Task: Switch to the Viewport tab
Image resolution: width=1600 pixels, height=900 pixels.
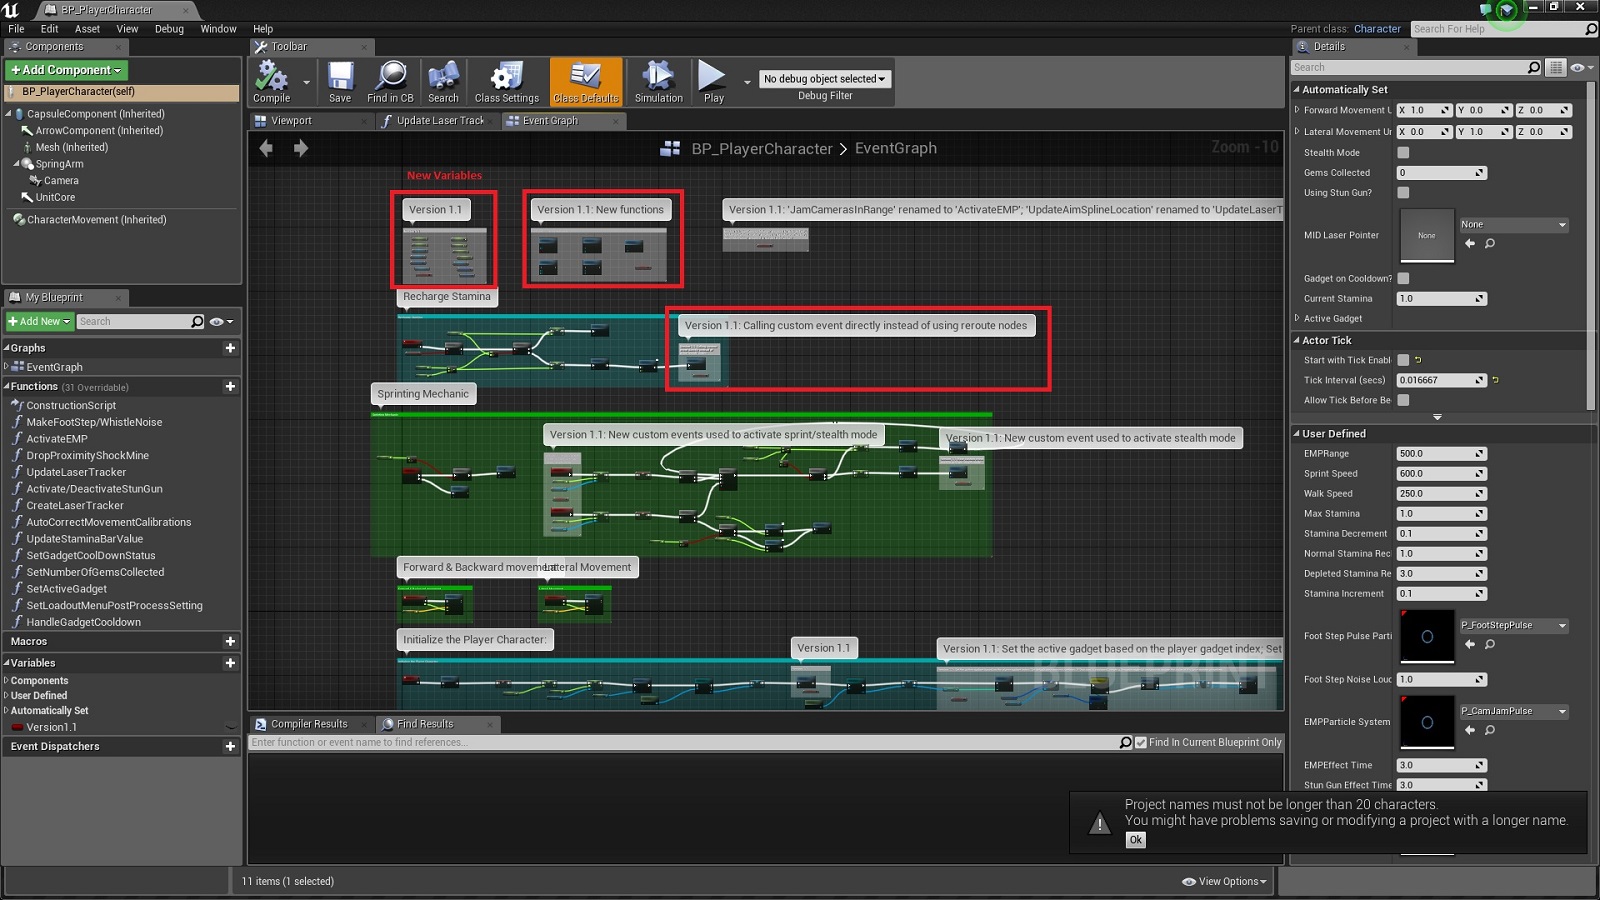Action: (x=291, y=121)
